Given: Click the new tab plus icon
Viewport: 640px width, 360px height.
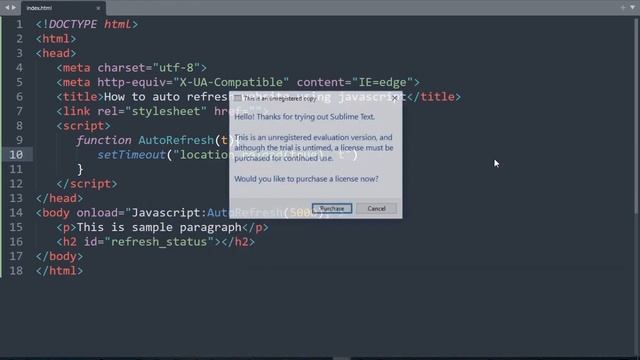Looking at the screenshot, I should pos(623,8).
